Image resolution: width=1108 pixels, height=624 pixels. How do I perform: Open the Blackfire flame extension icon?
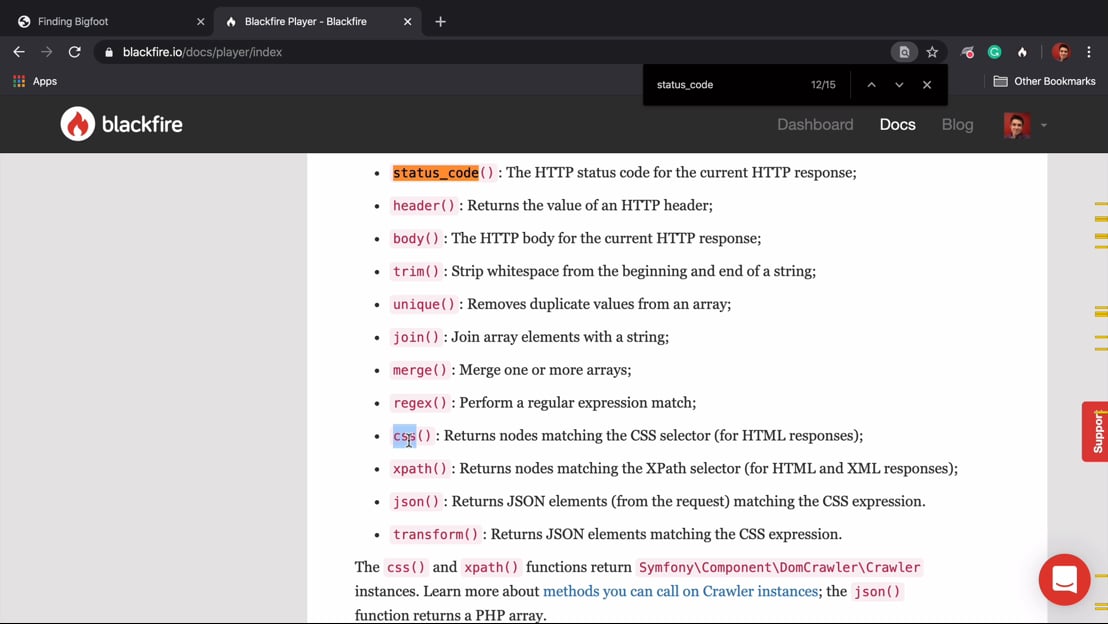[1022, 52]
